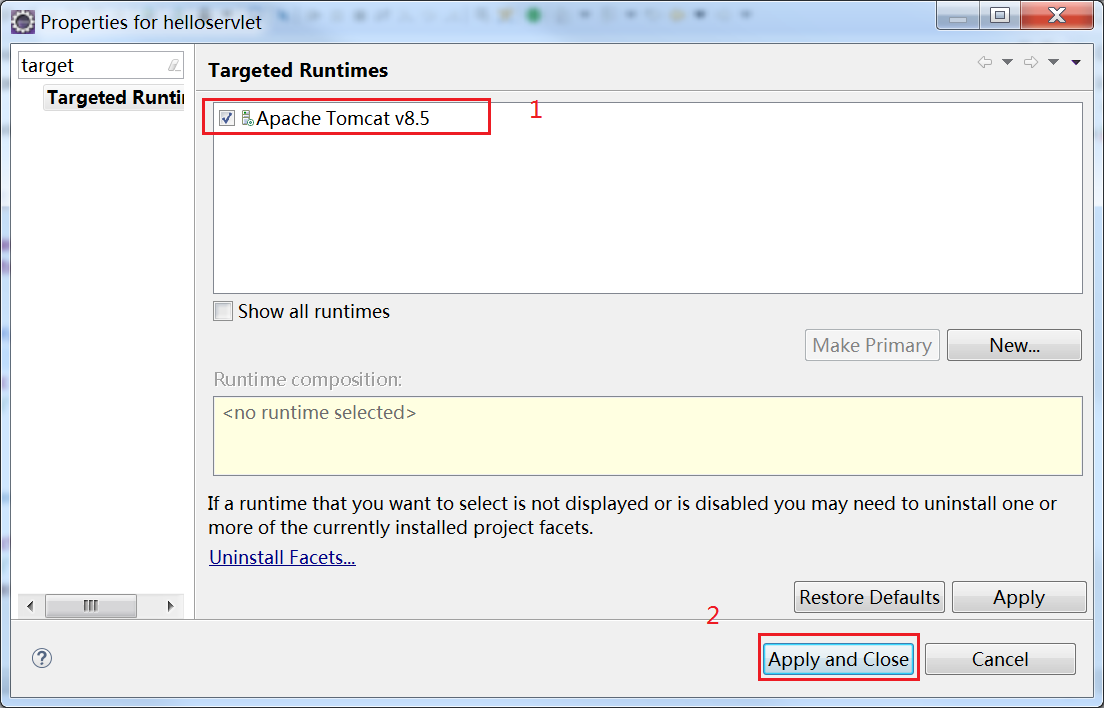Click the Restore Defaults button

coord(870,597)
